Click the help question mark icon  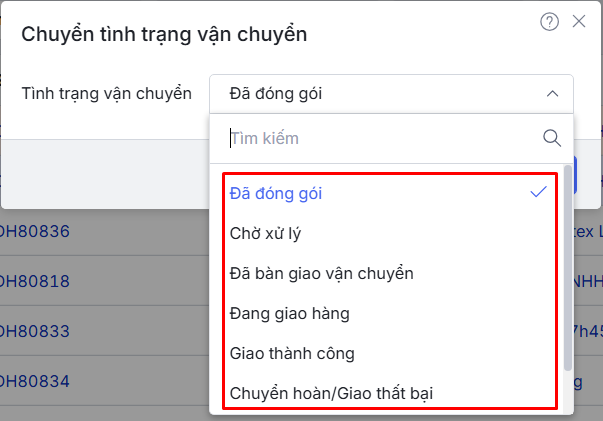tap(549, 22)
